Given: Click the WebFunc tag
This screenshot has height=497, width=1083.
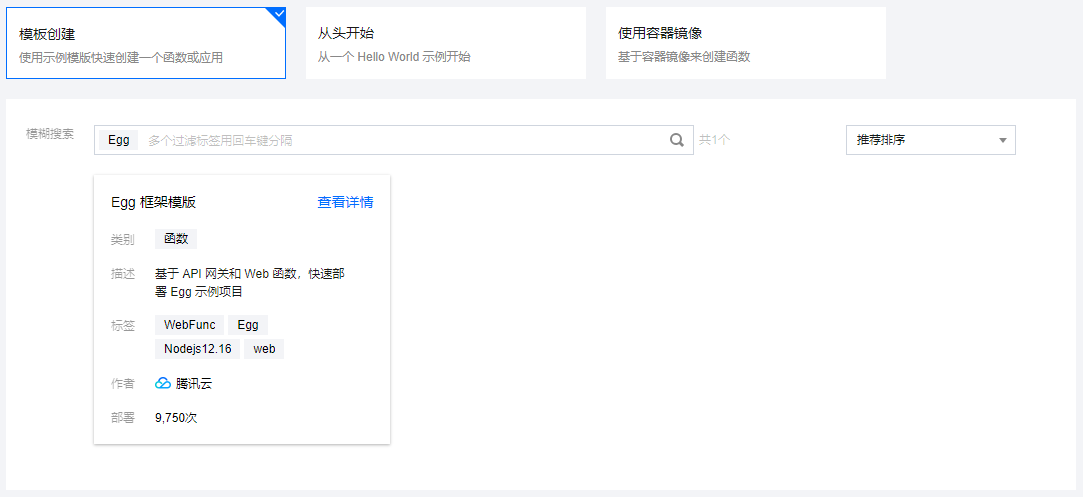Looking at the screenshot, I should 189,325.
